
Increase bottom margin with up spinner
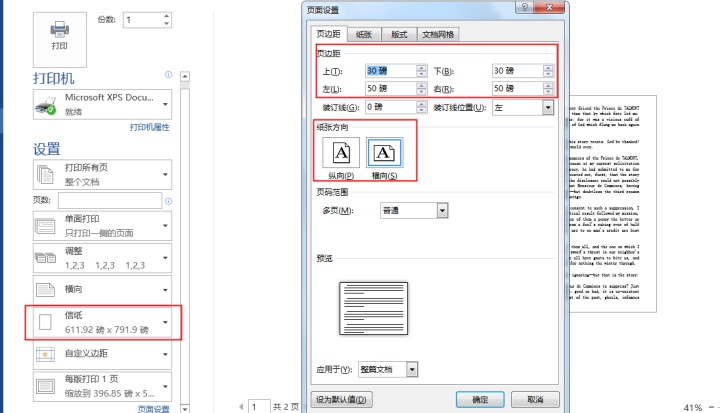pos(548,68)
